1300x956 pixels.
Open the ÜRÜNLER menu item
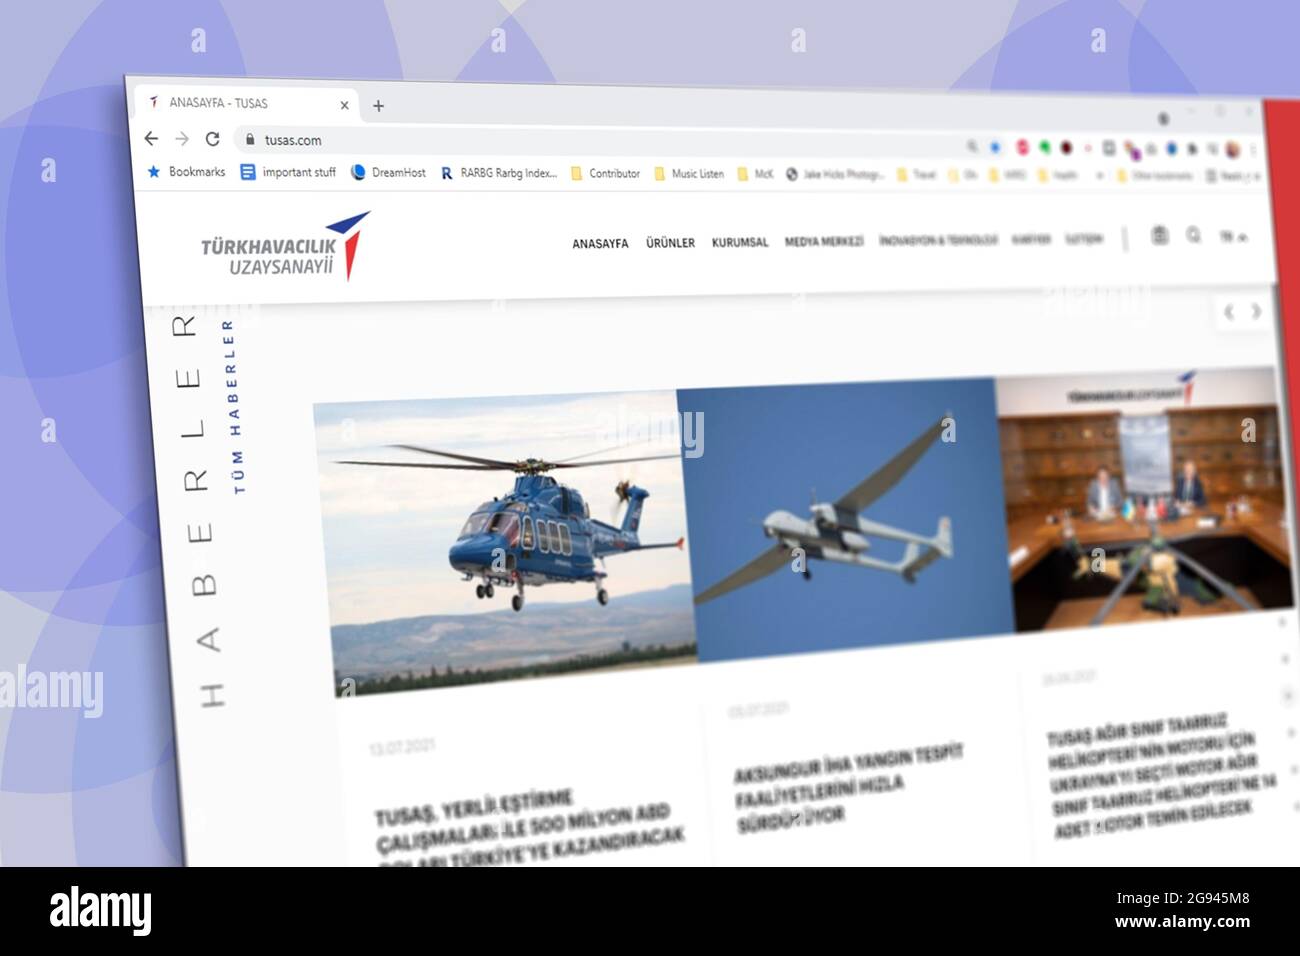point(670,243)
